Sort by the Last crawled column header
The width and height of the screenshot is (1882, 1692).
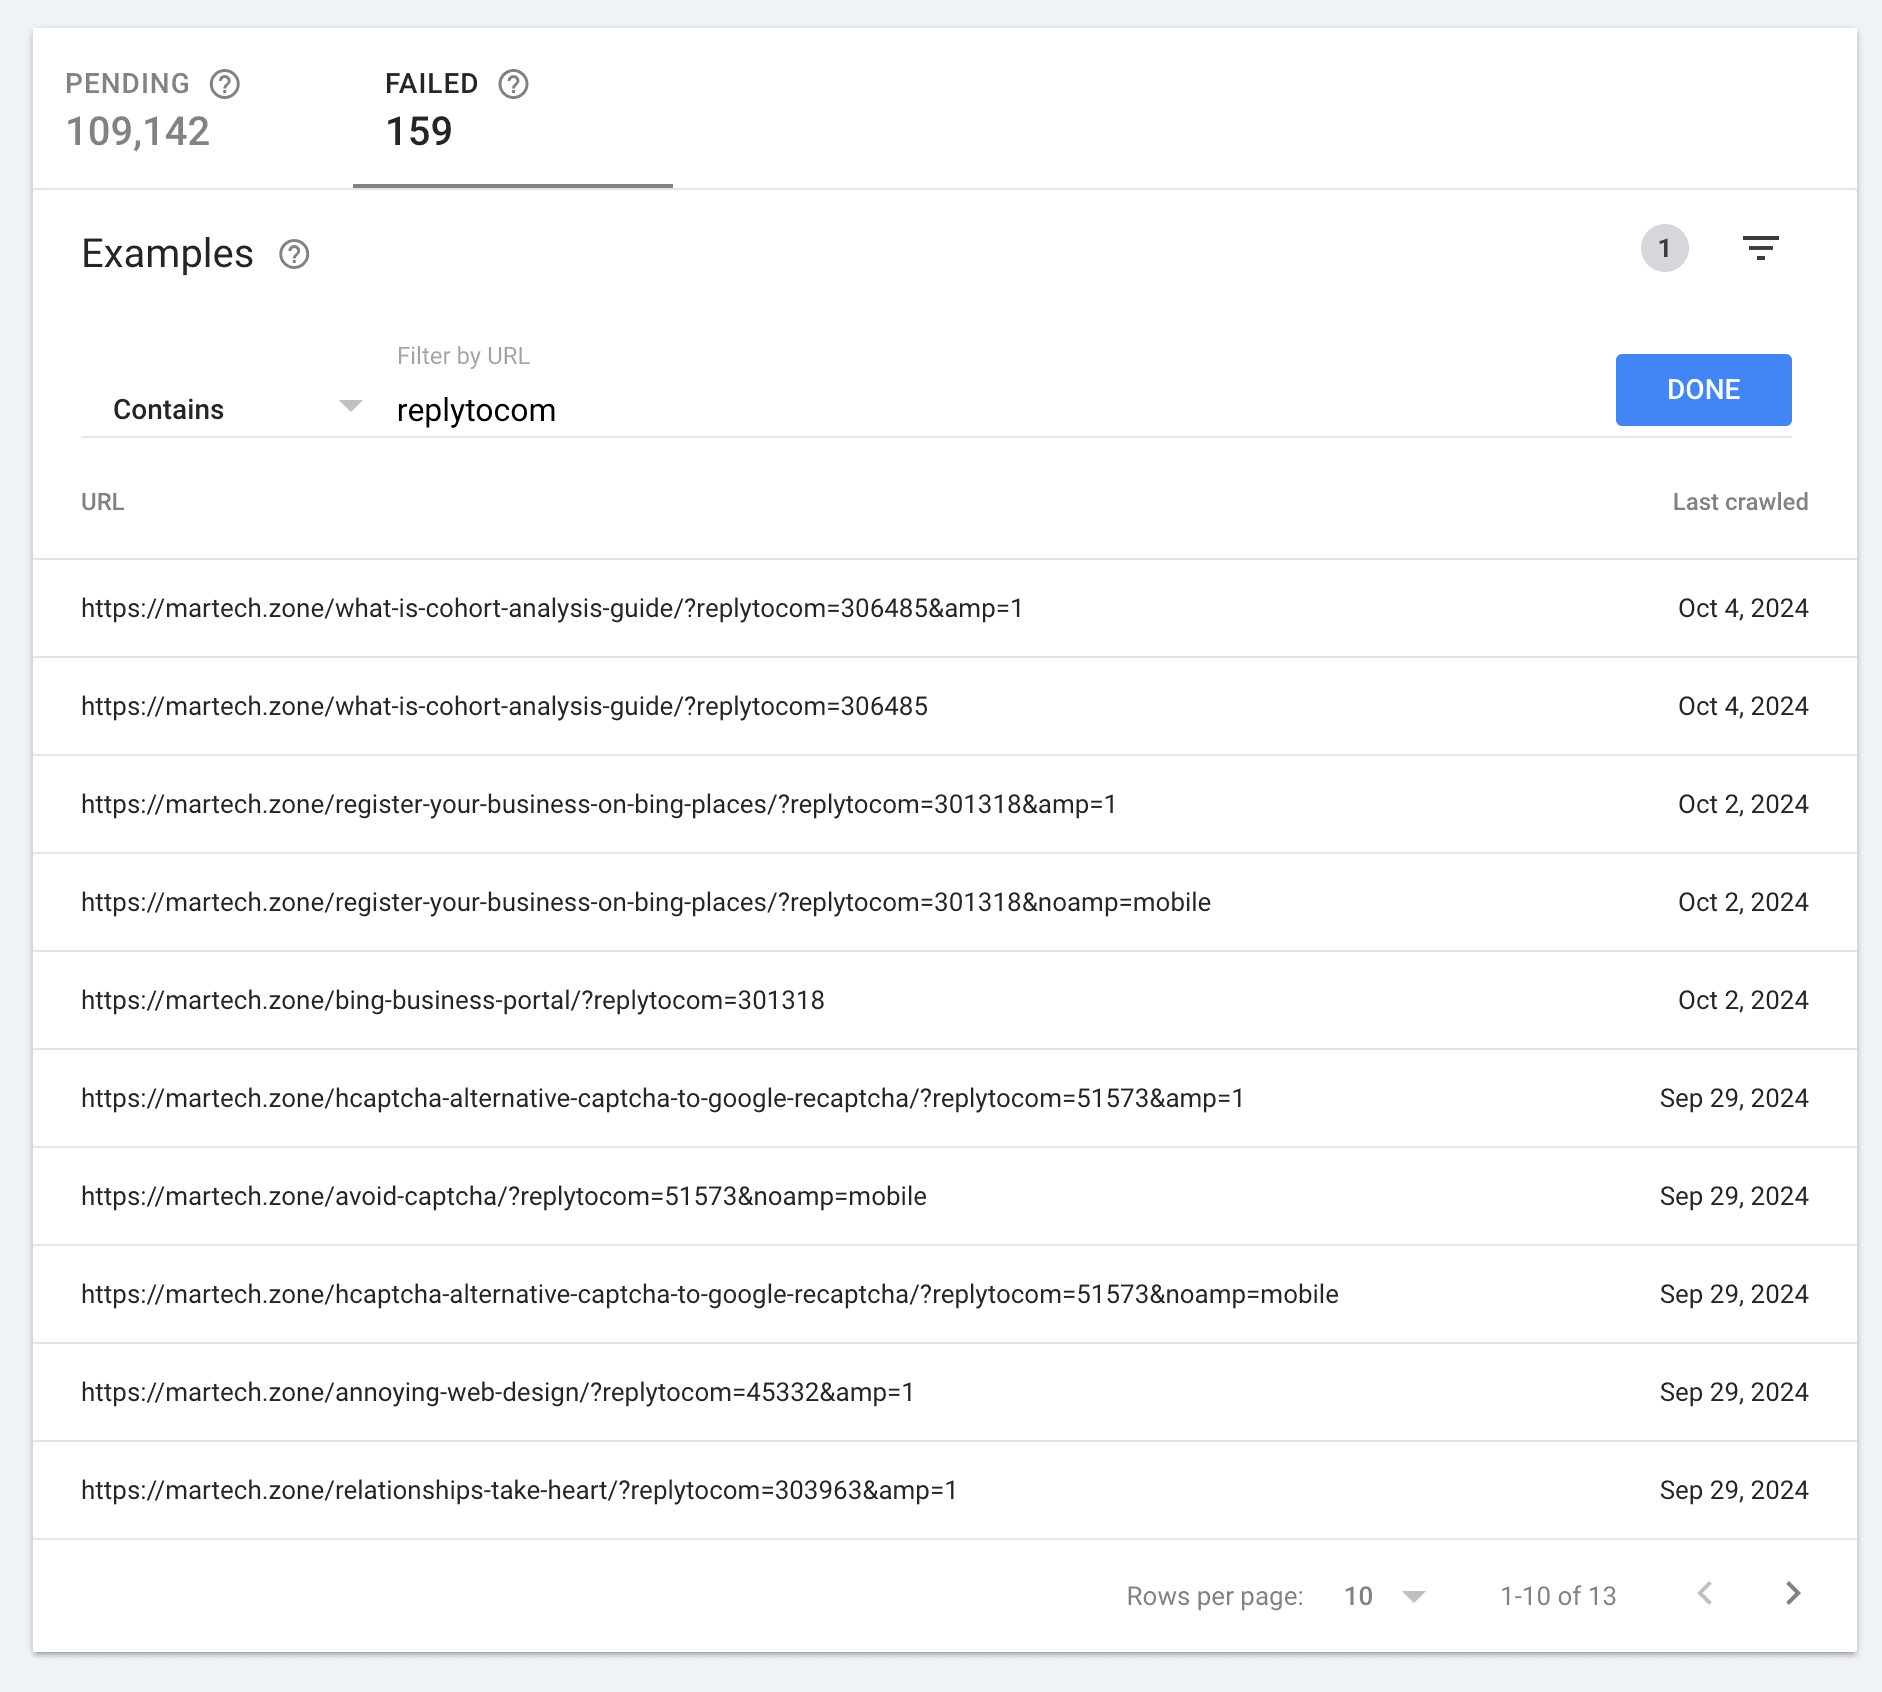[x=1739, y=502]
